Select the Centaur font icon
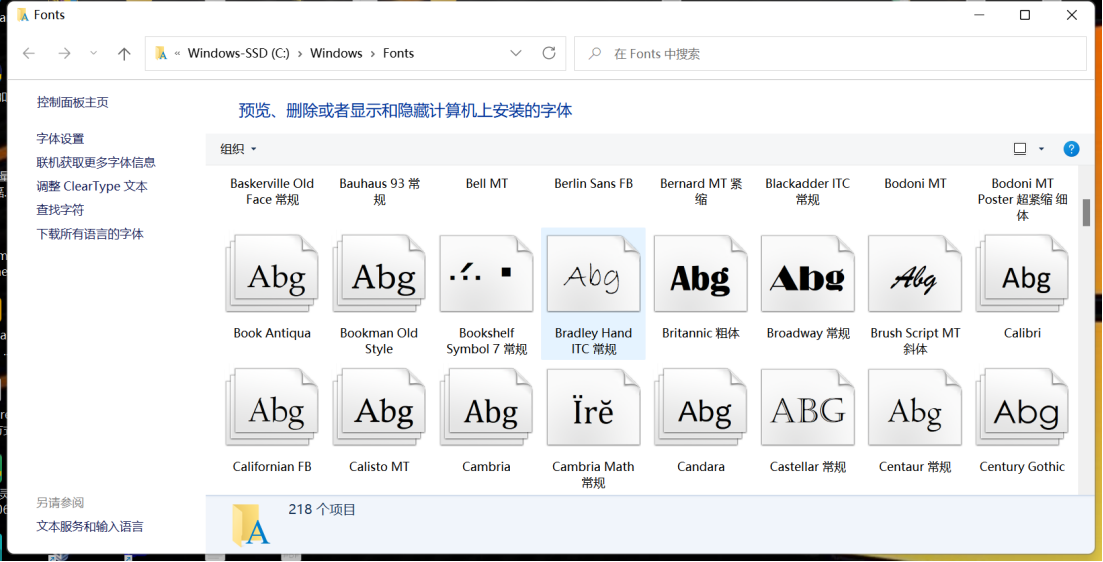The height and width of the screenshot is (562, 1103). pos(914,407)
